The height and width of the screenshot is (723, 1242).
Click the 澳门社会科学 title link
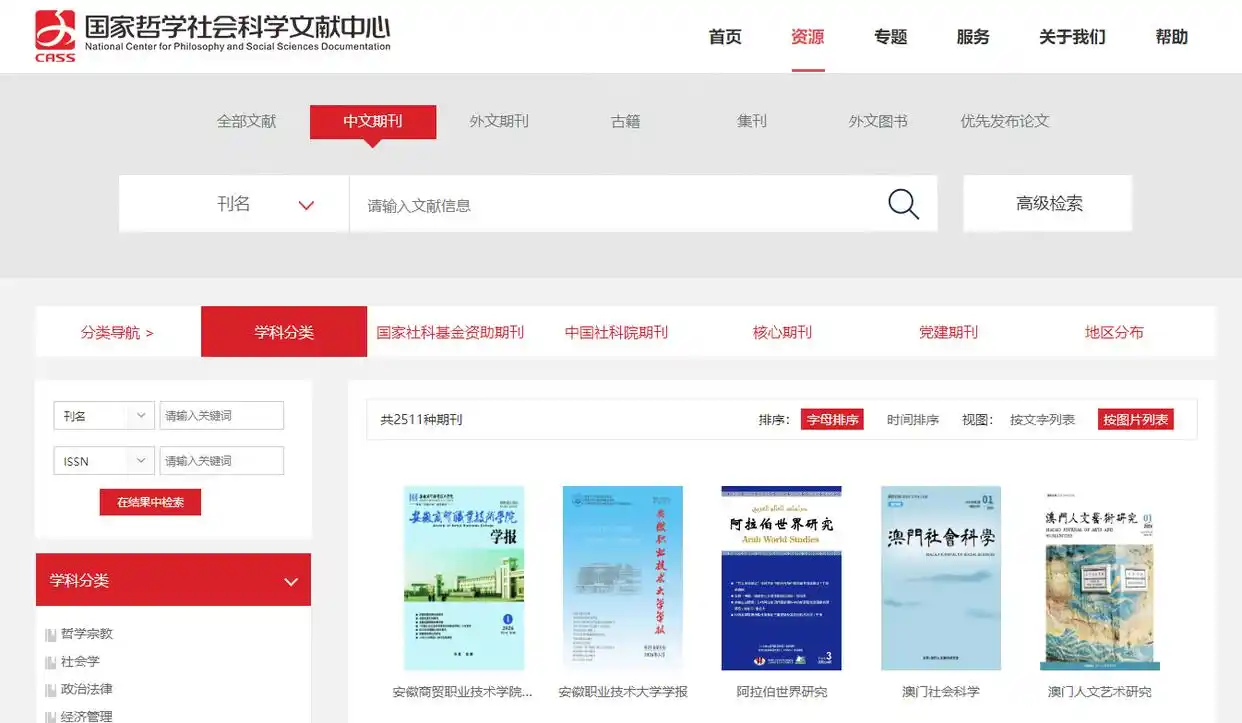tap(941, 692)
